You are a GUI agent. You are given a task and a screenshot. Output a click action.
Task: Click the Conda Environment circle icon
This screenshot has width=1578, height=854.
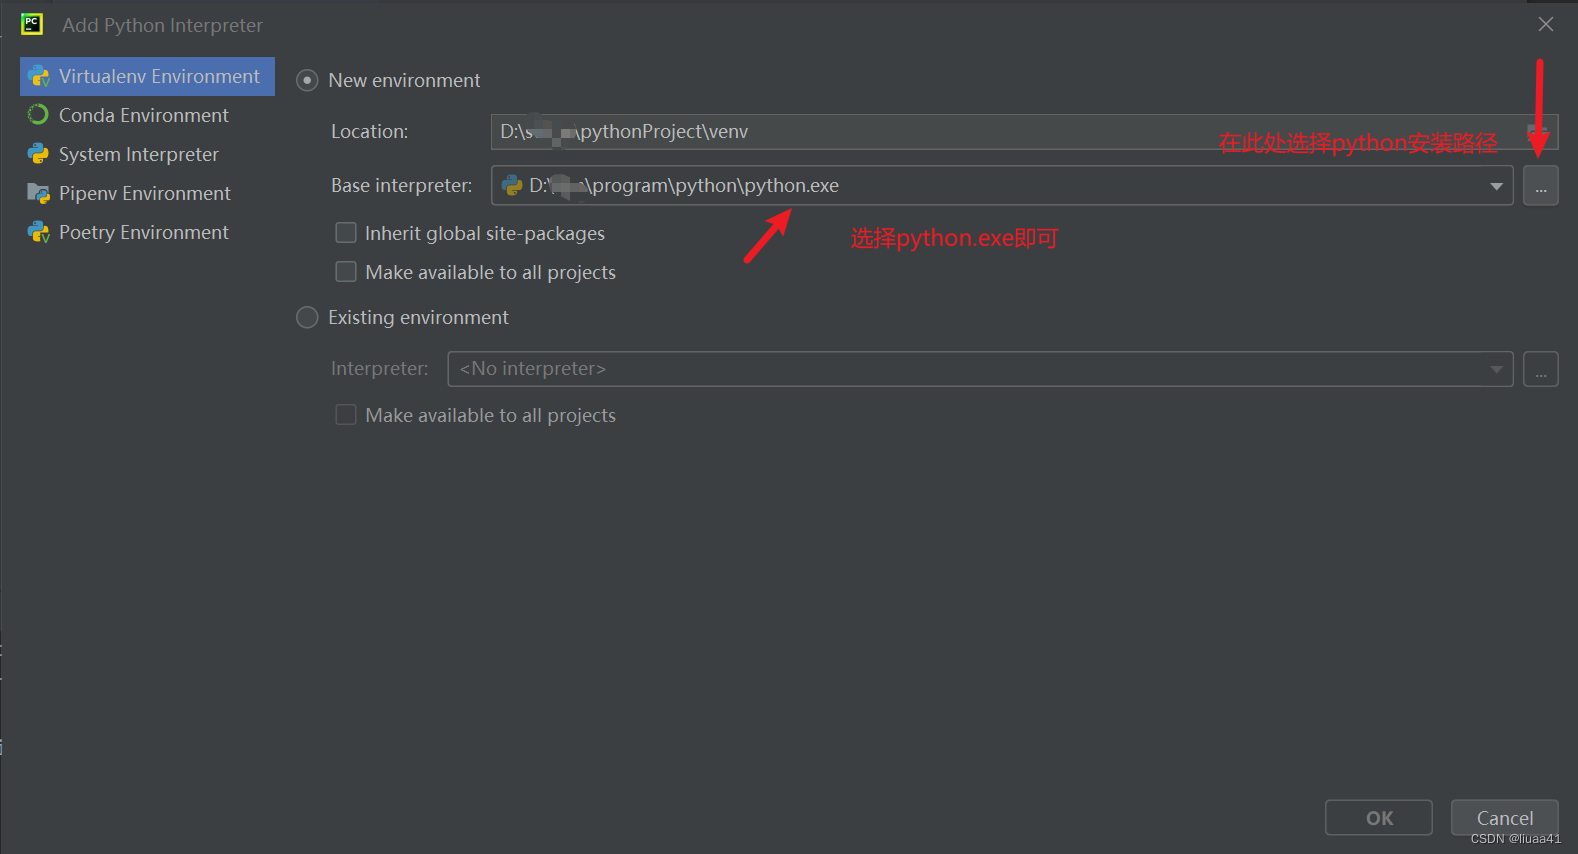[x=38, y=115]
